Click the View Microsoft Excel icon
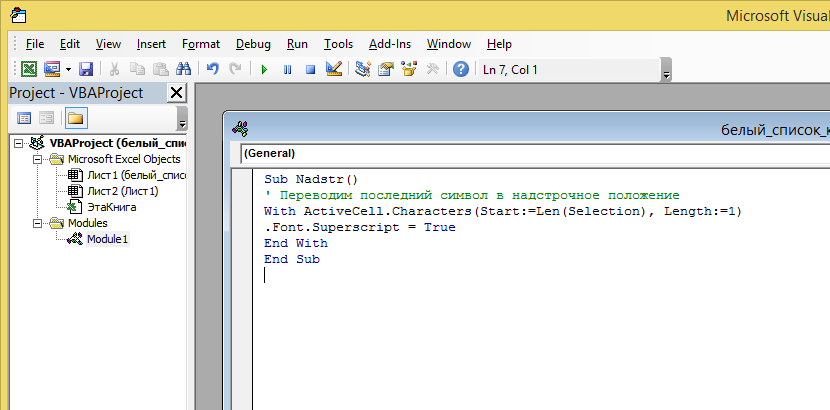 click(x=29, y=69)
